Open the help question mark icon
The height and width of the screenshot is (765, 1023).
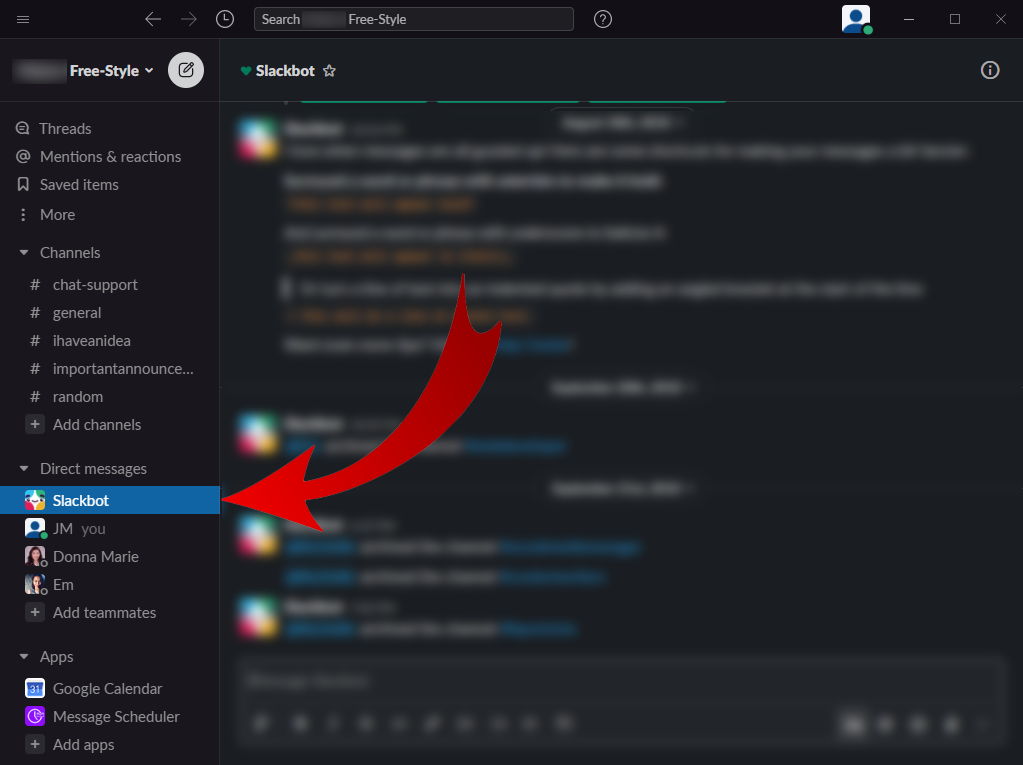pos(603,20)
